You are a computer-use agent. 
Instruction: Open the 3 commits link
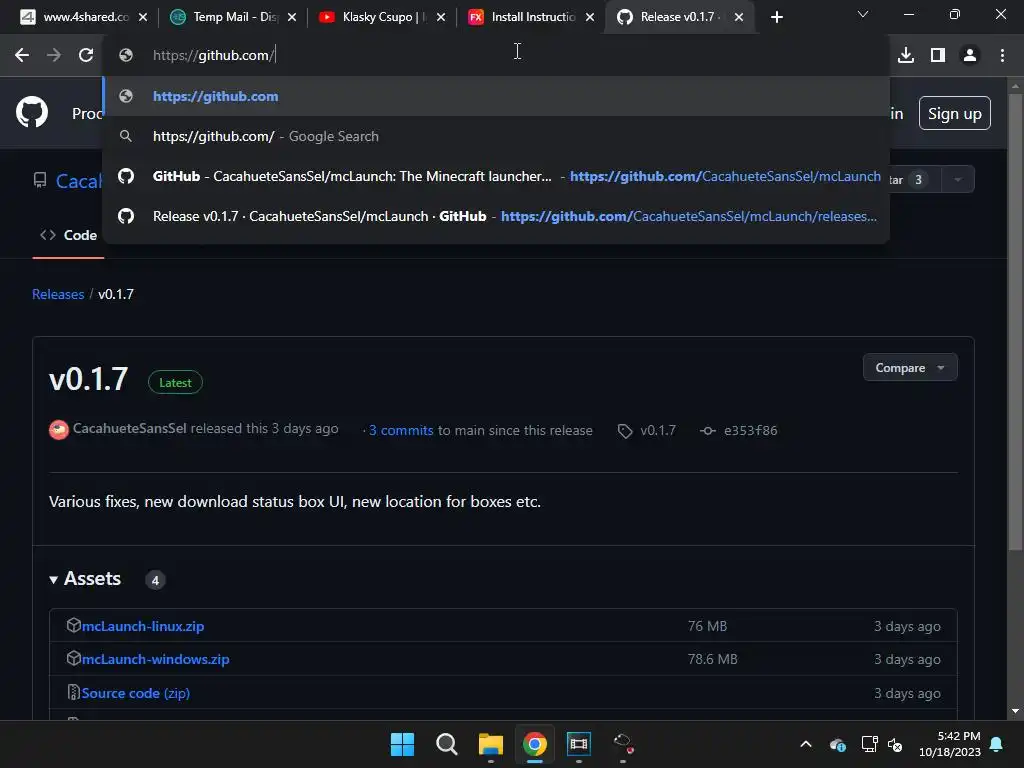401,430
